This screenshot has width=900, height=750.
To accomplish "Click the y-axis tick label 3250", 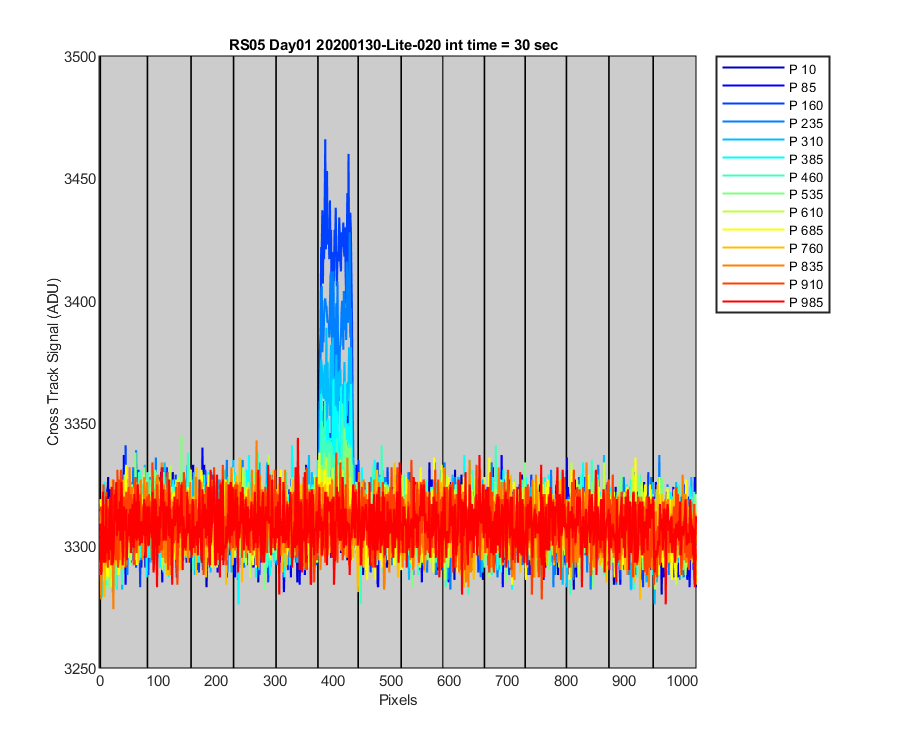I will (x=79, y=669).
